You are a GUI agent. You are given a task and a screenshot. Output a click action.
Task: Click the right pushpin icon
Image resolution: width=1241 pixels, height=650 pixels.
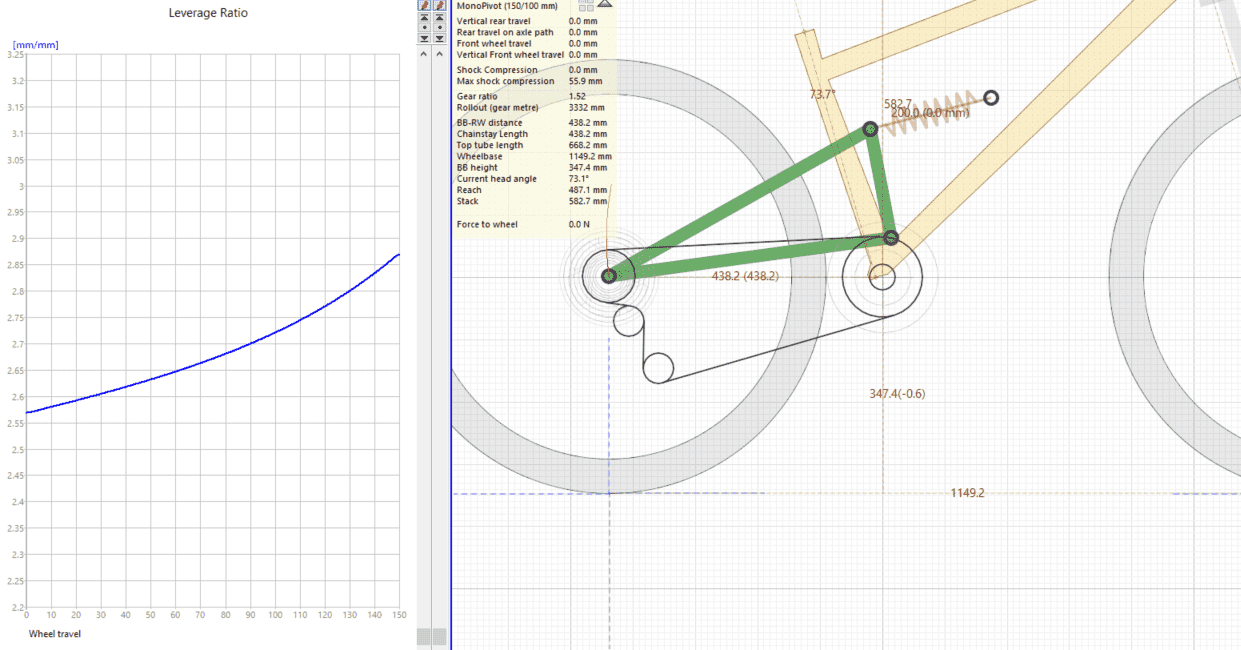coord(438,5)
